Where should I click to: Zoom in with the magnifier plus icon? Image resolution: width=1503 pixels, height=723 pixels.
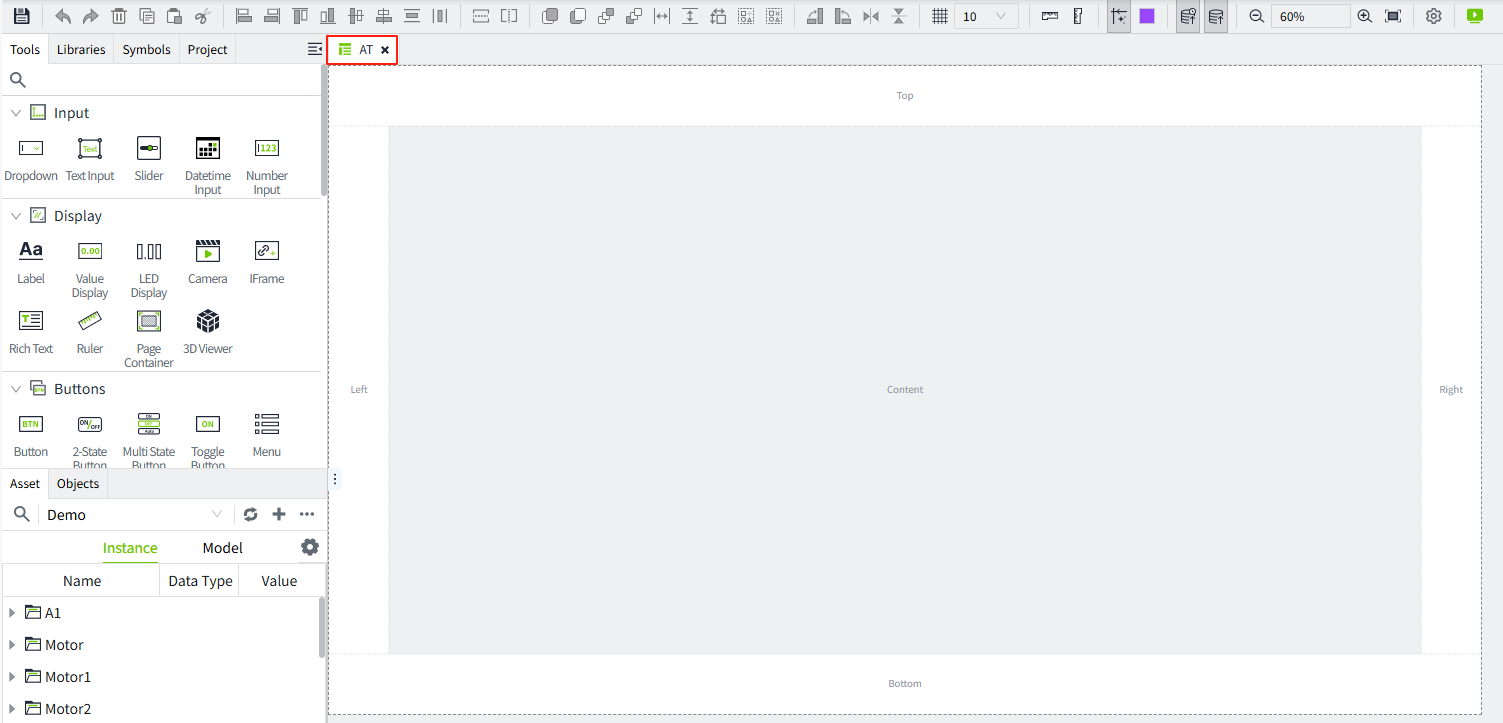coord(1364,16)
